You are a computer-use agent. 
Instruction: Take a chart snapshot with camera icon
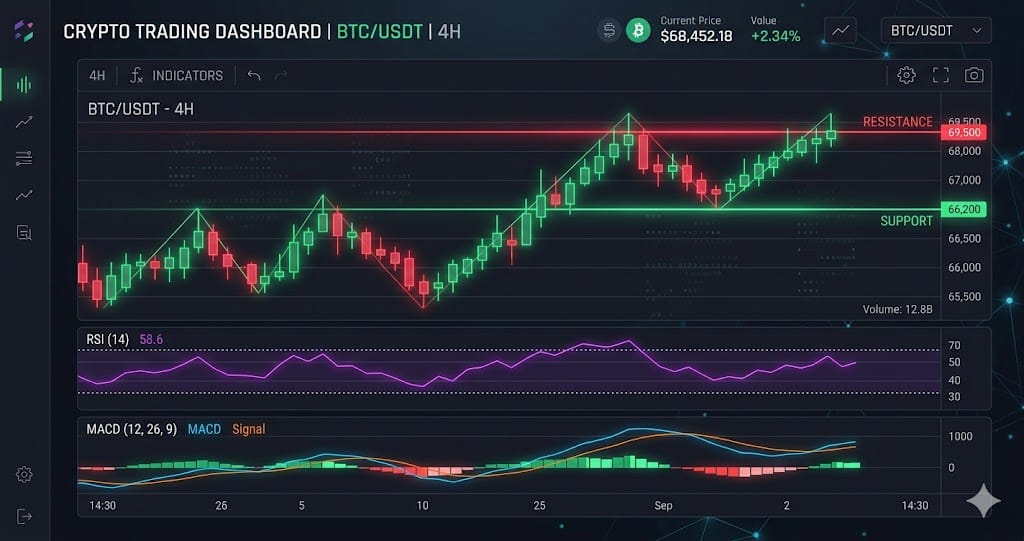(x=974, y=75)
